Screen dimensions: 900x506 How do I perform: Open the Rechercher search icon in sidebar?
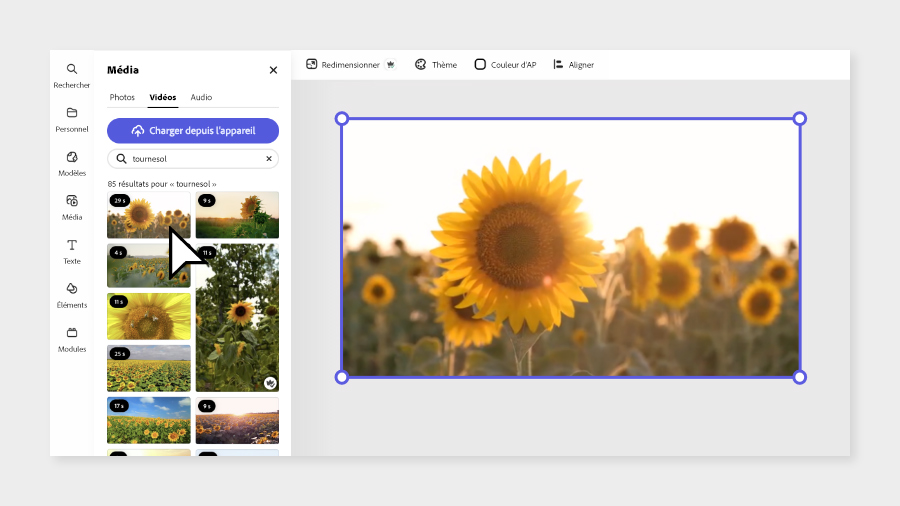(72, 76)
